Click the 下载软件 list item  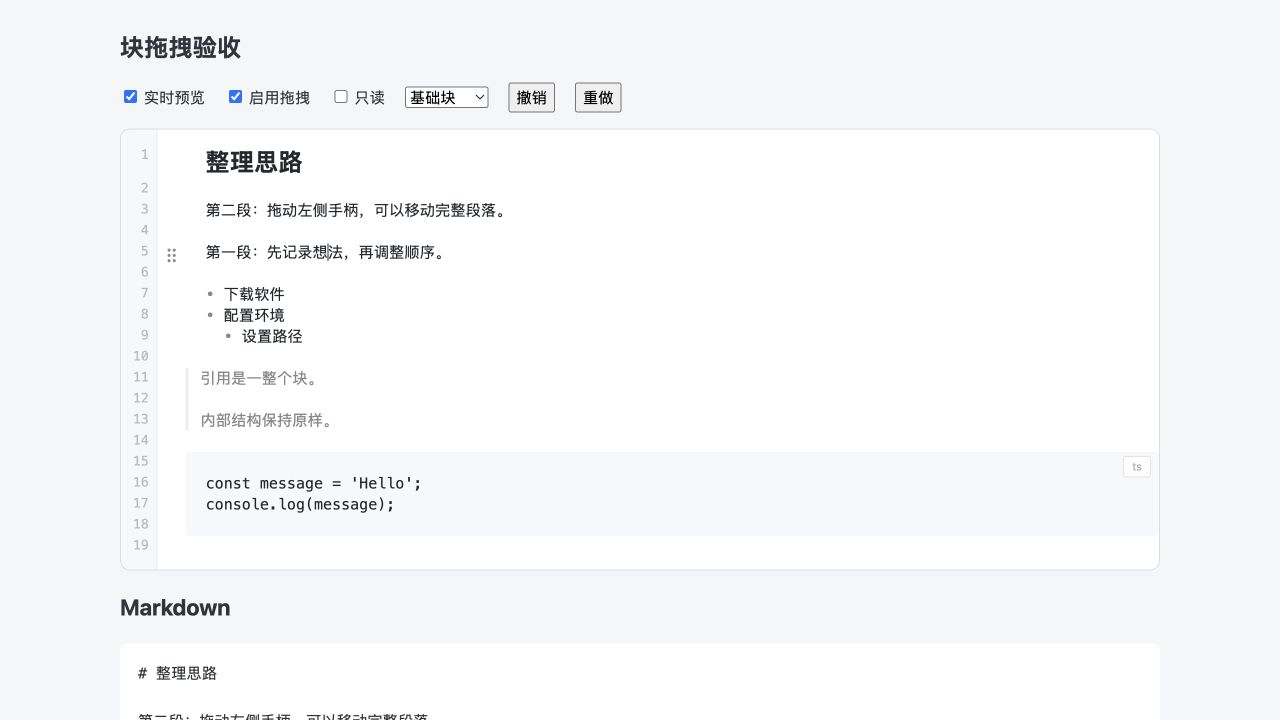[254, 294]
